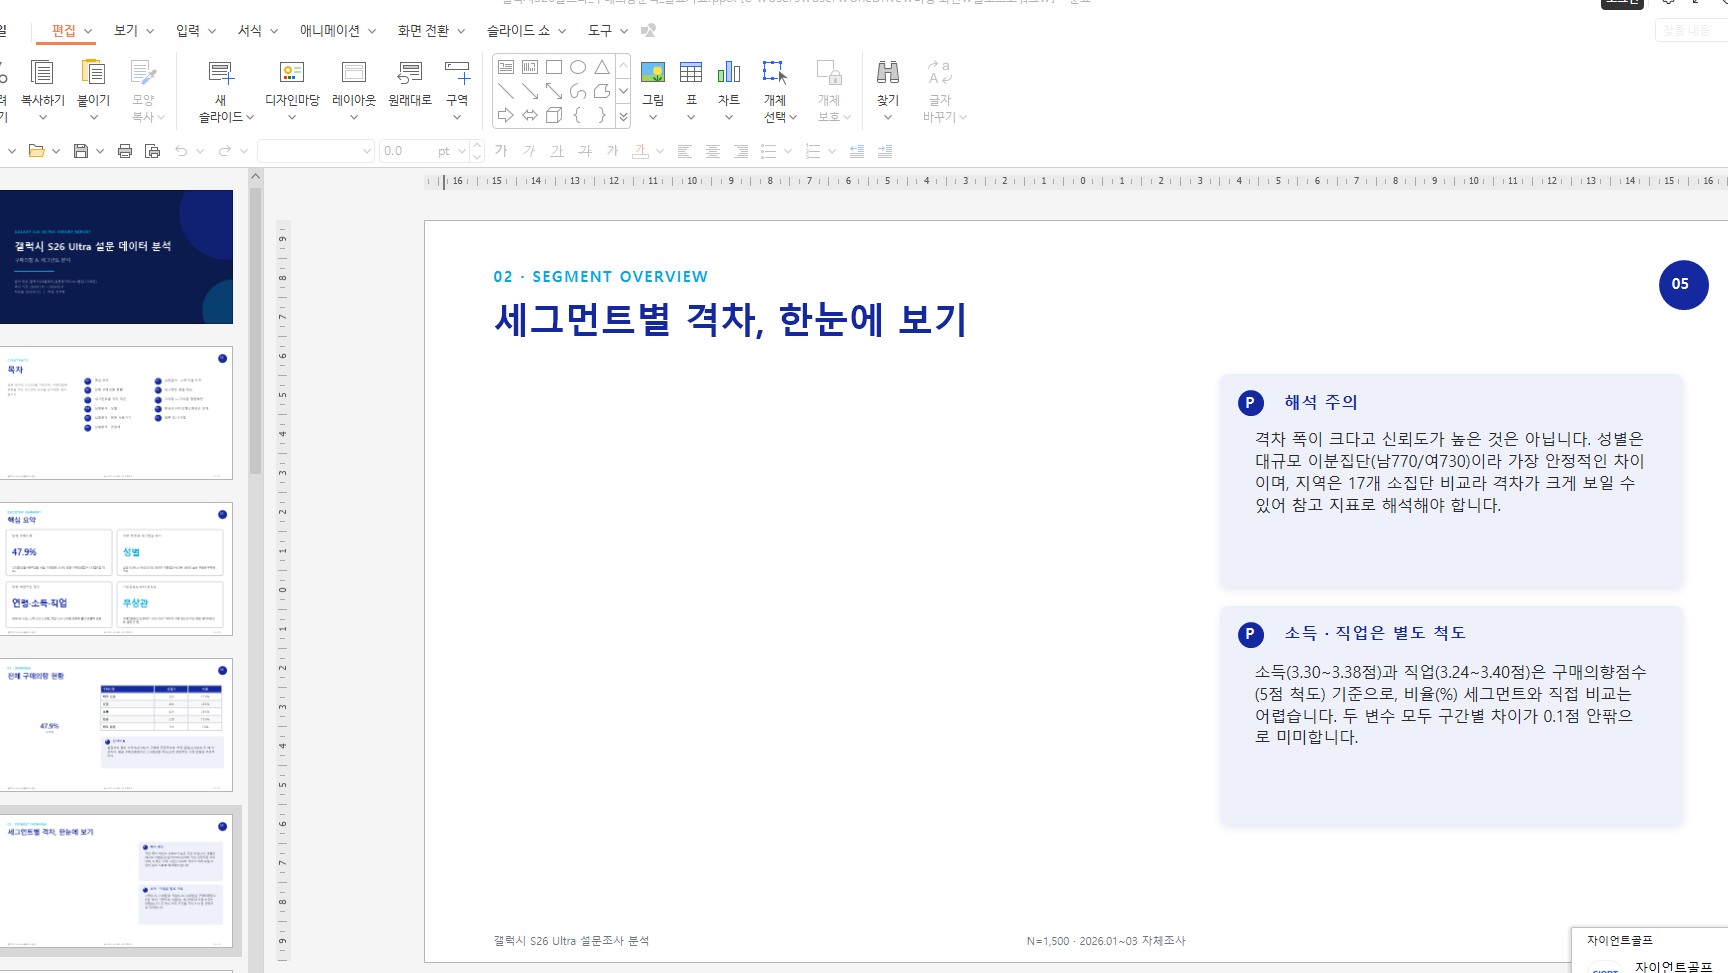Screen dimensions: 1728x973
Task: Select the ellipse shape in gallery
Action: click(578, 67)
